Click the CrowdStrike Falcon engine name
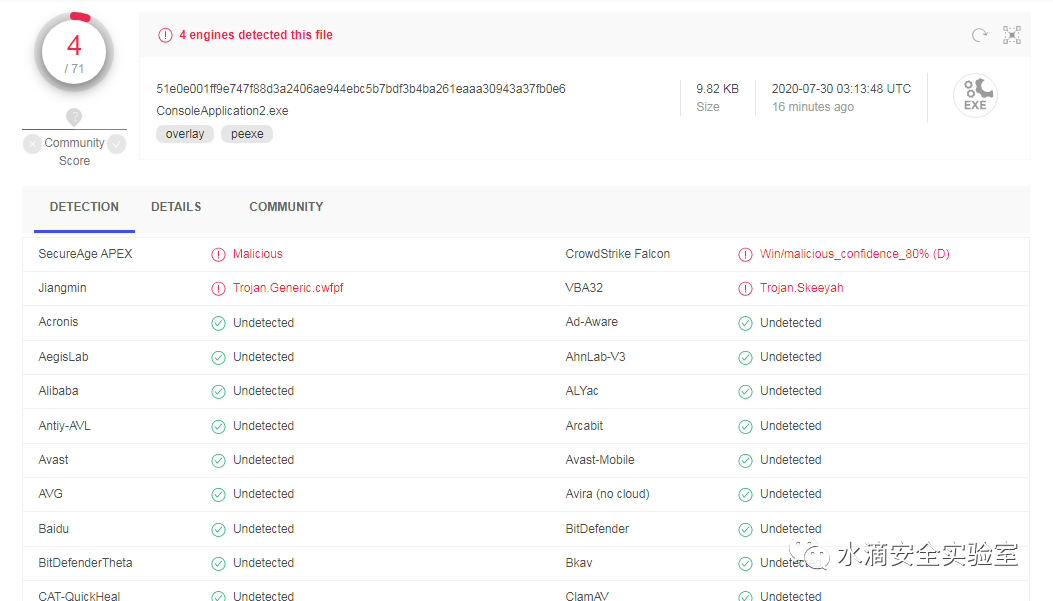Image resolution: width=1053 pixels, height=601 pixels. pyautogui.click(x=618, y=254)
